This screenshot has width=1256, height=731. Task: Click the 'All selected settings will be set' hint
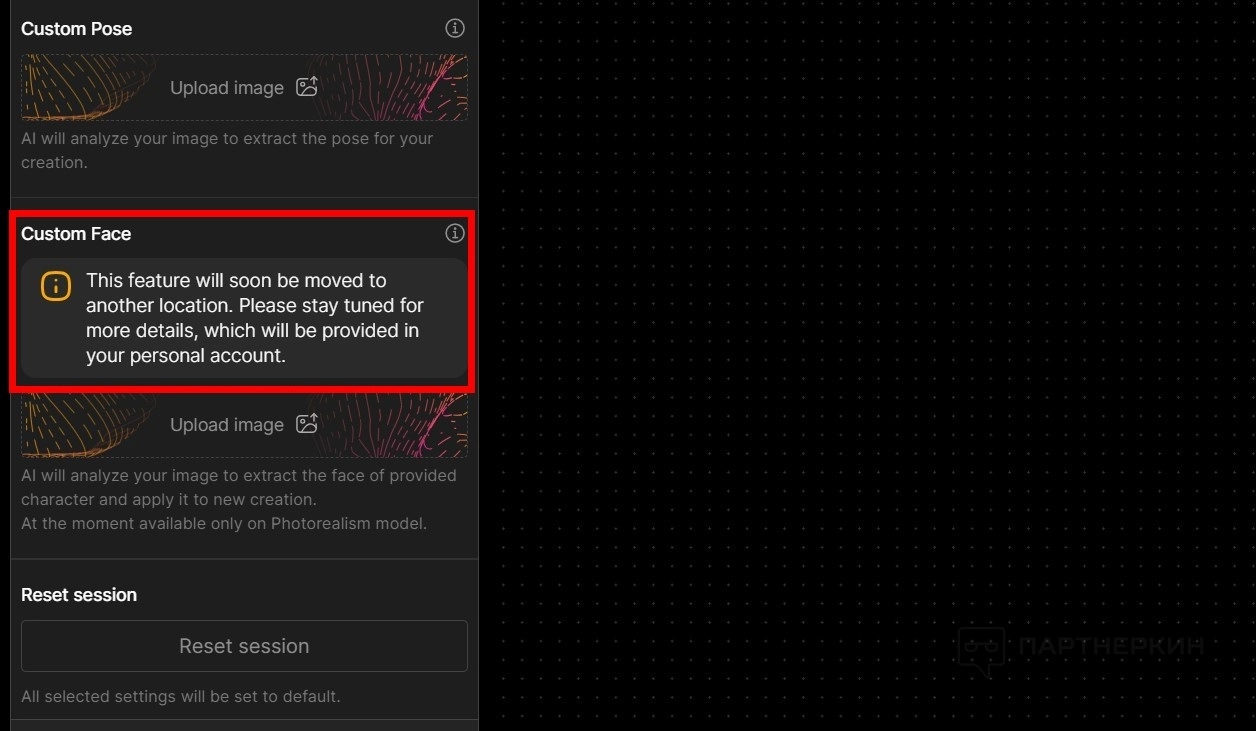point(181,696)
